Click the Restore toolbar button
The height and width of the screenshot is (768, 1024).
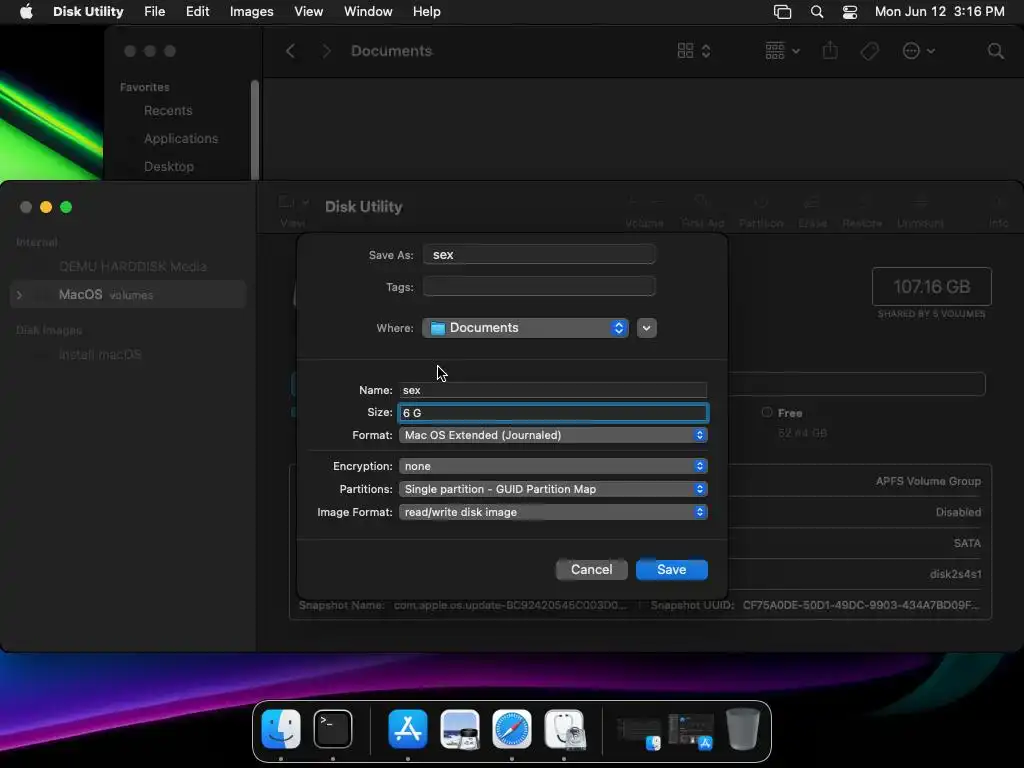(x=862, y=211)
